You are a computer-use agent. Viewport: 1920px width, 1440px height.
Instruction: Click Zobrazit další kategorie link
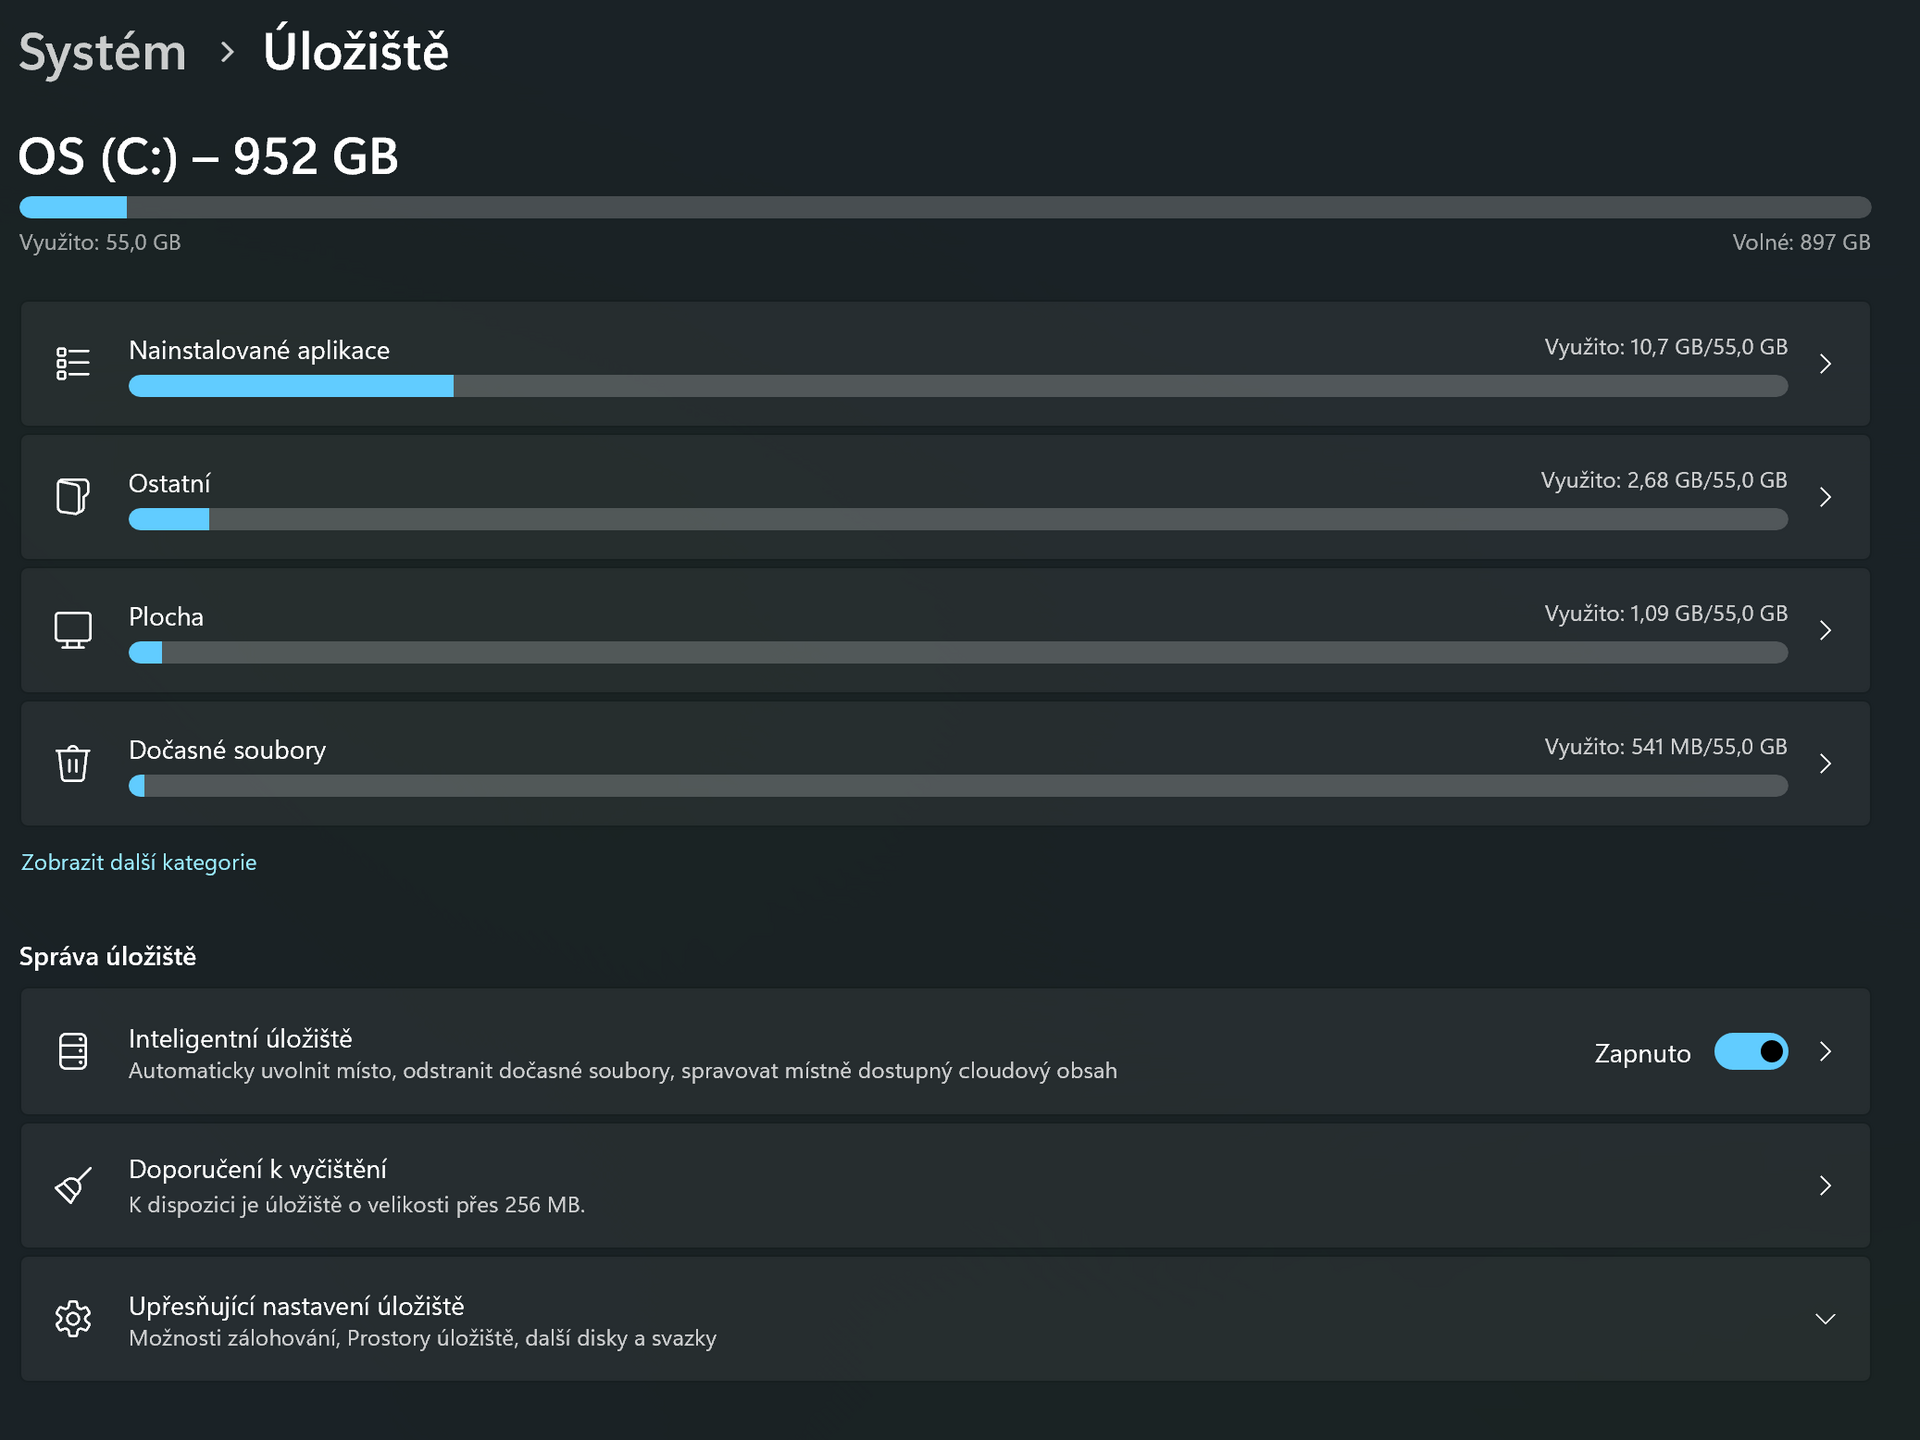pyautogui.click(x=139, y=862)
